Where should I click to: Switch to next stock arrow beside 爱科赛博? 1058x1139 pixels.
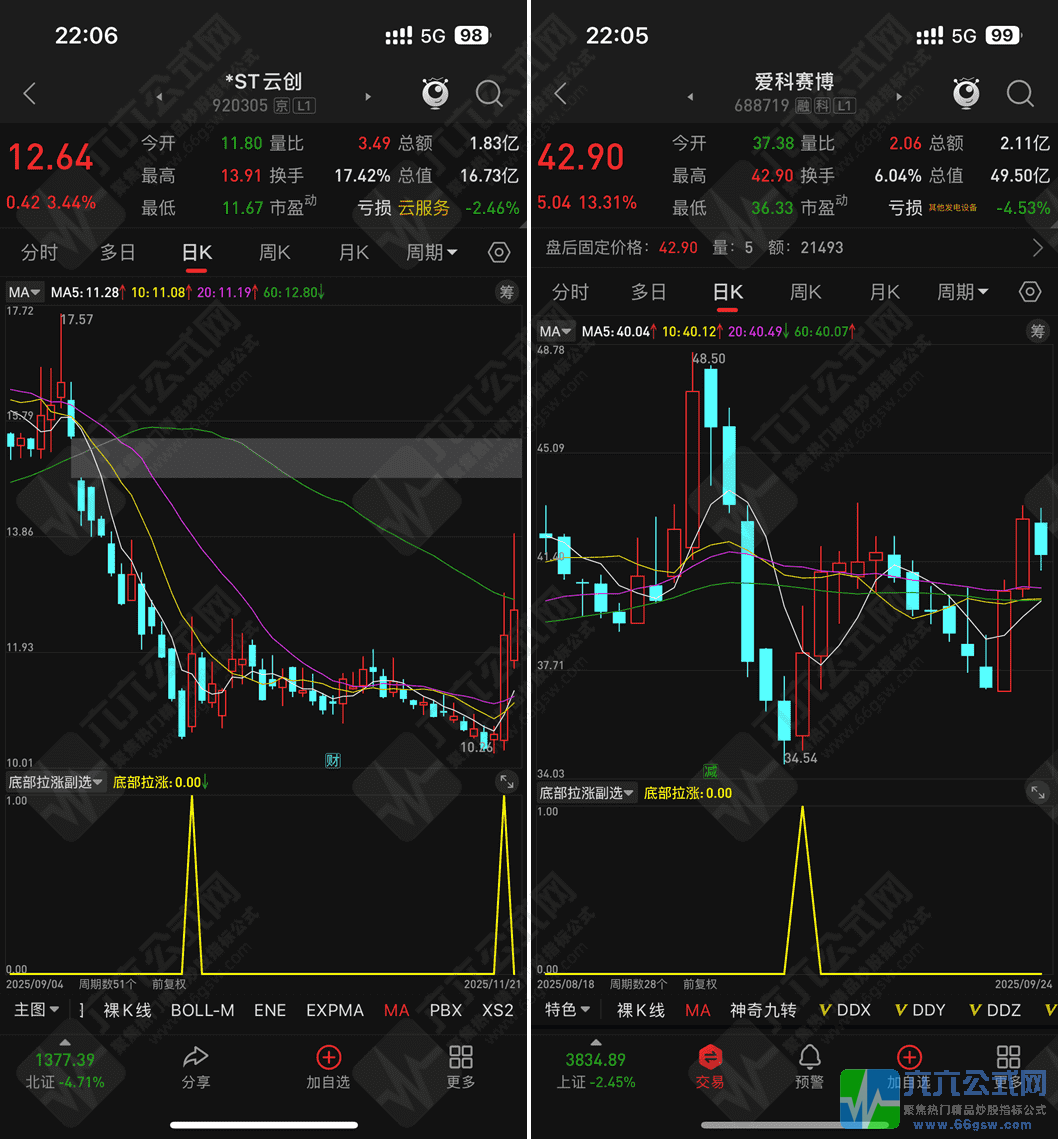[x=899, y=96]
